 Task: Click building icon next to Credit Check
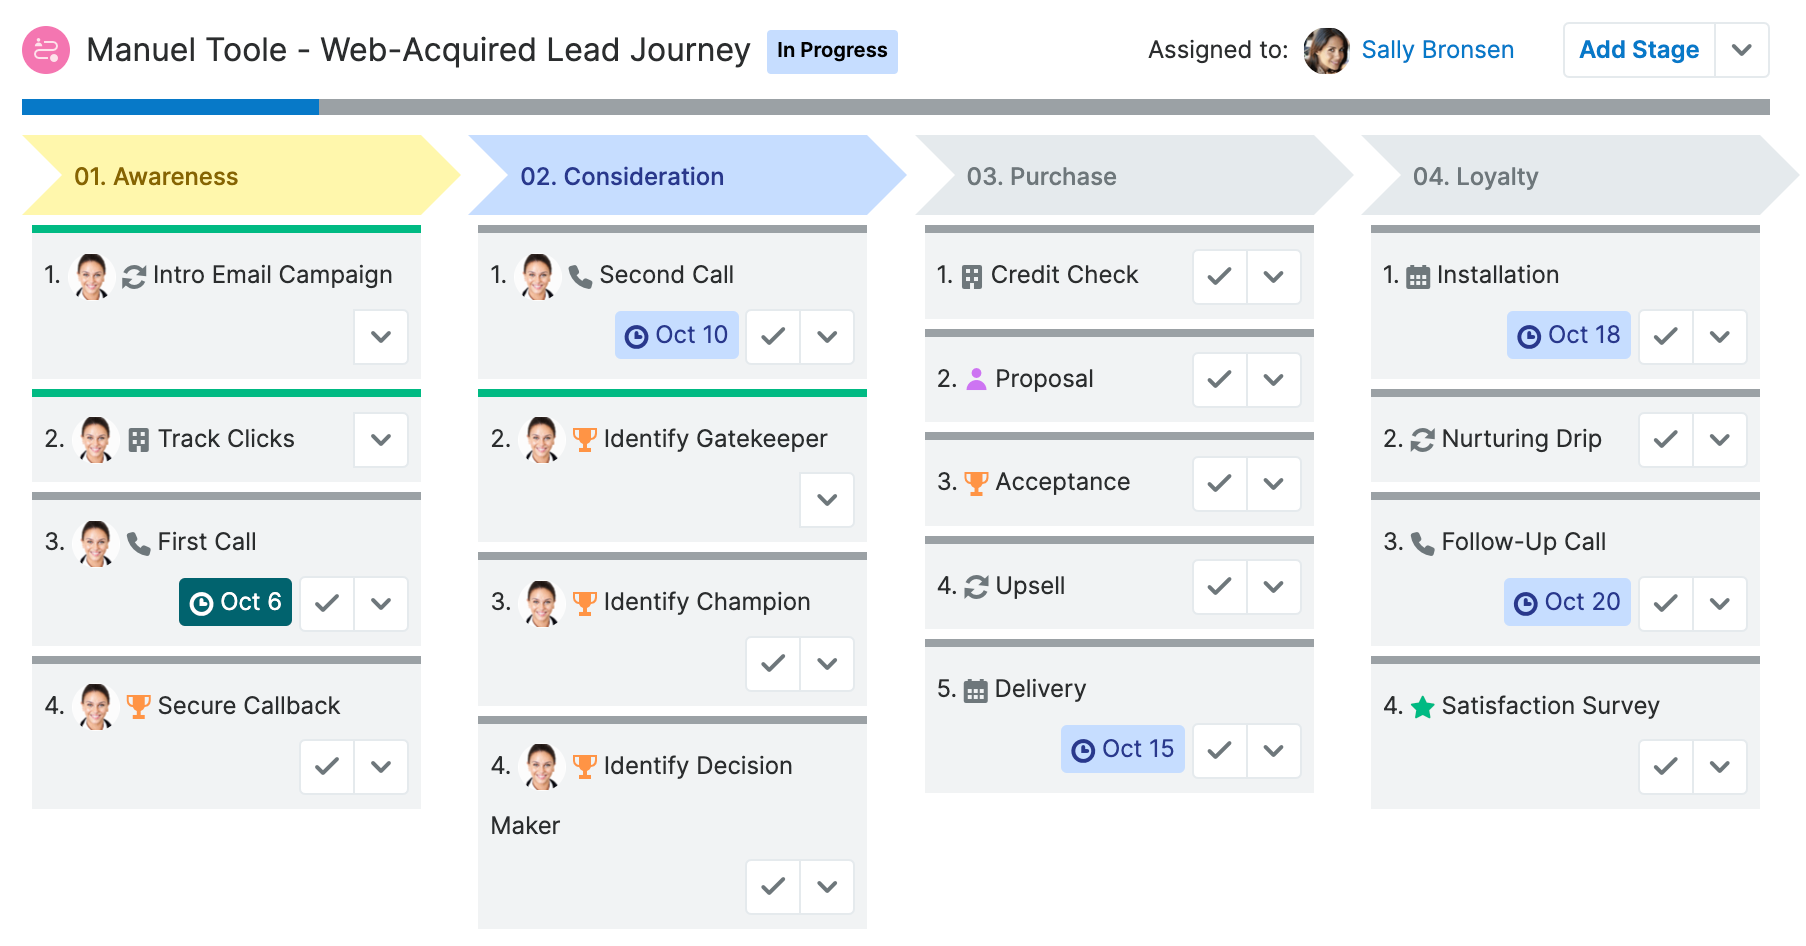tap(972, 277)
